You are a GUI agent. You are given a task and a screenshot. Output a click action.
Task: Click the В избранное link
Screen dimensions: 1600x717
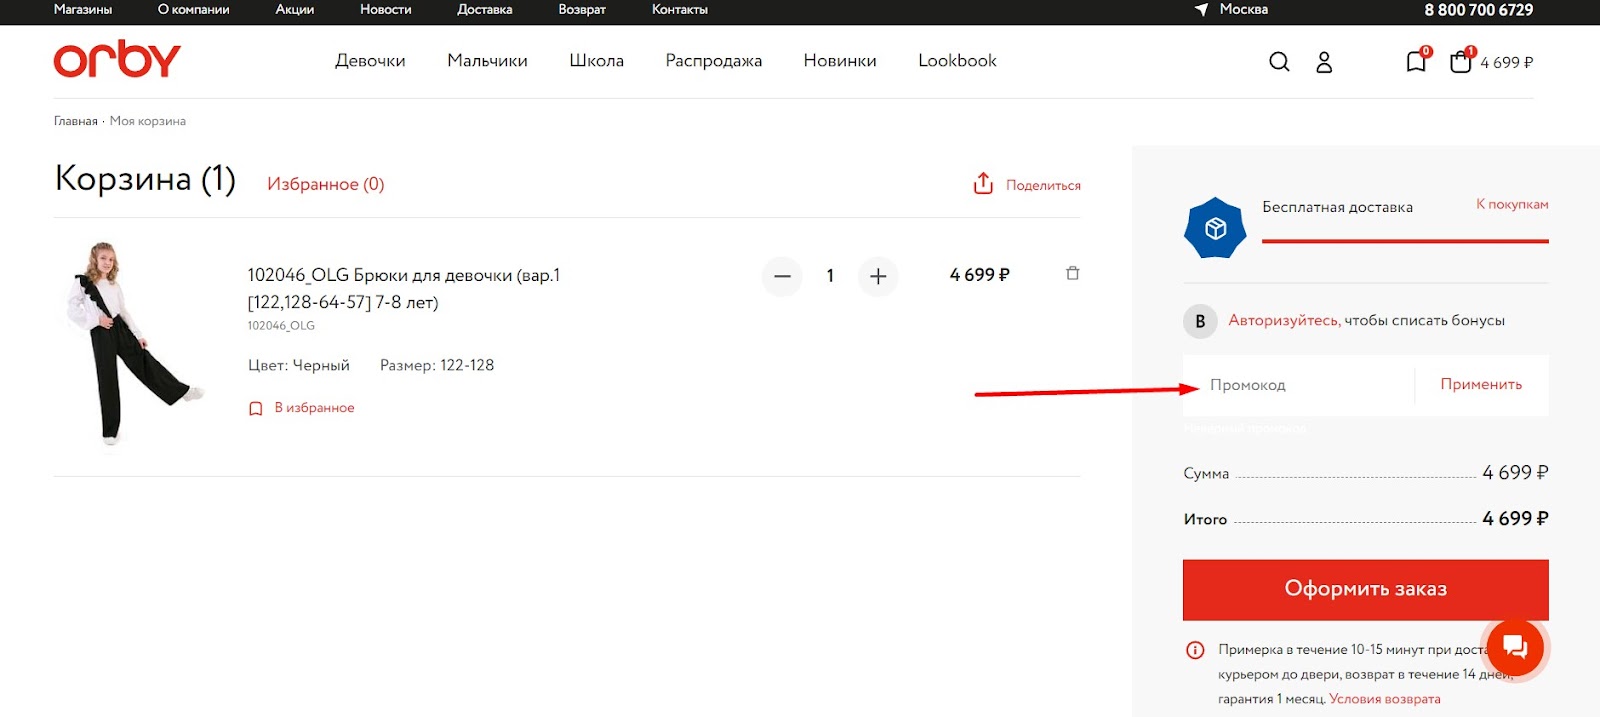coord(314,408)
